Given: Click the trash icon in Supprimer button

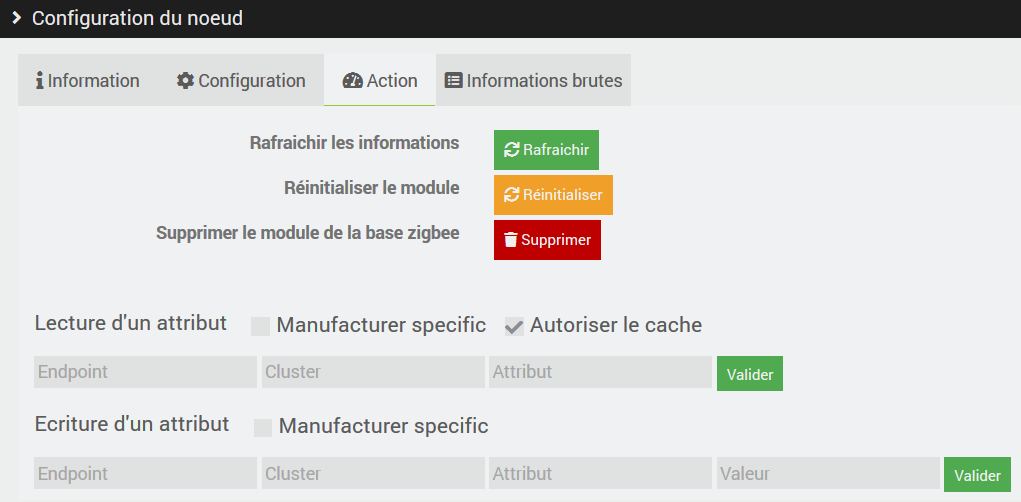Looking at the screenshot, I should click(510, 240).
